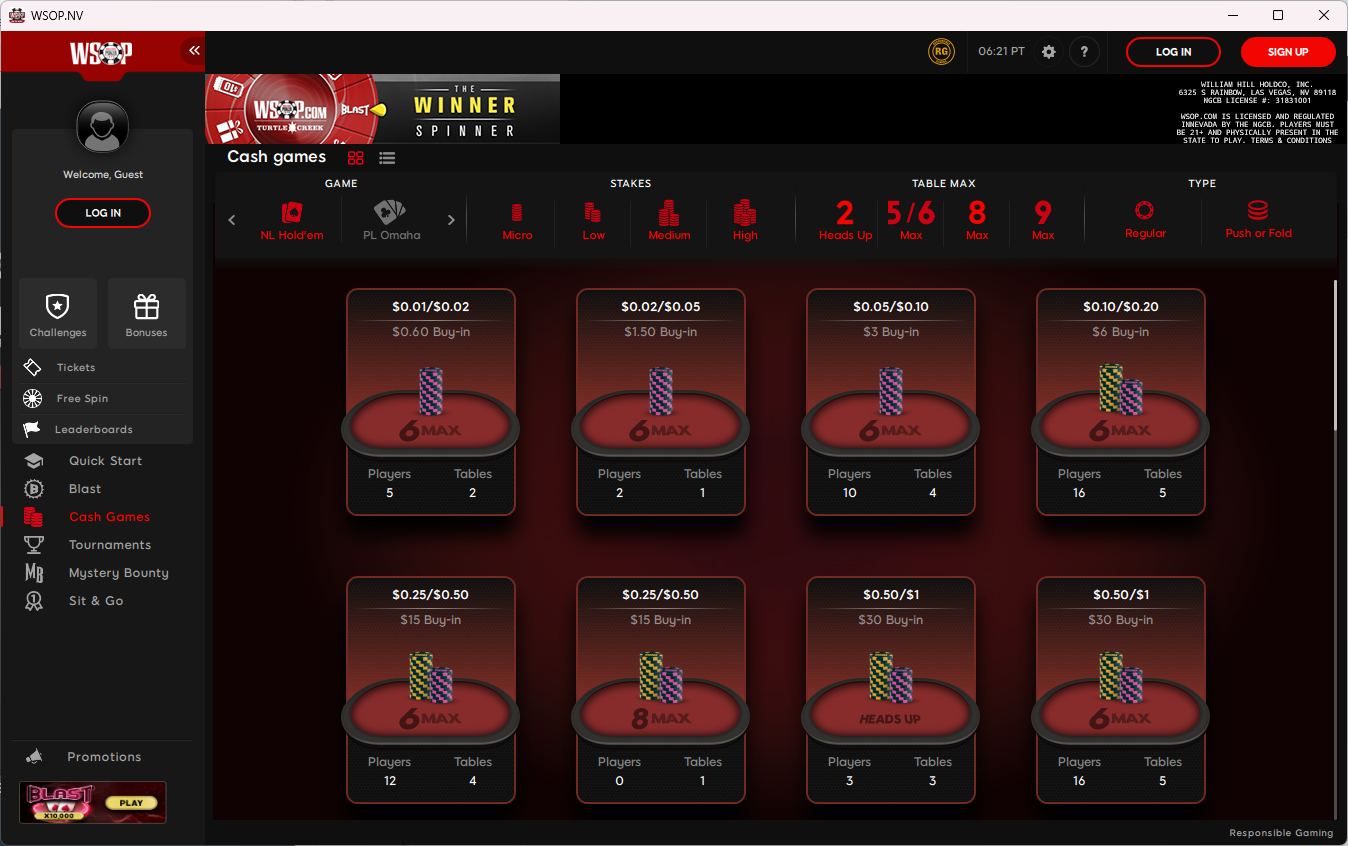
Task: Open the RG responsible gaming badge
Action: [940, 52]
